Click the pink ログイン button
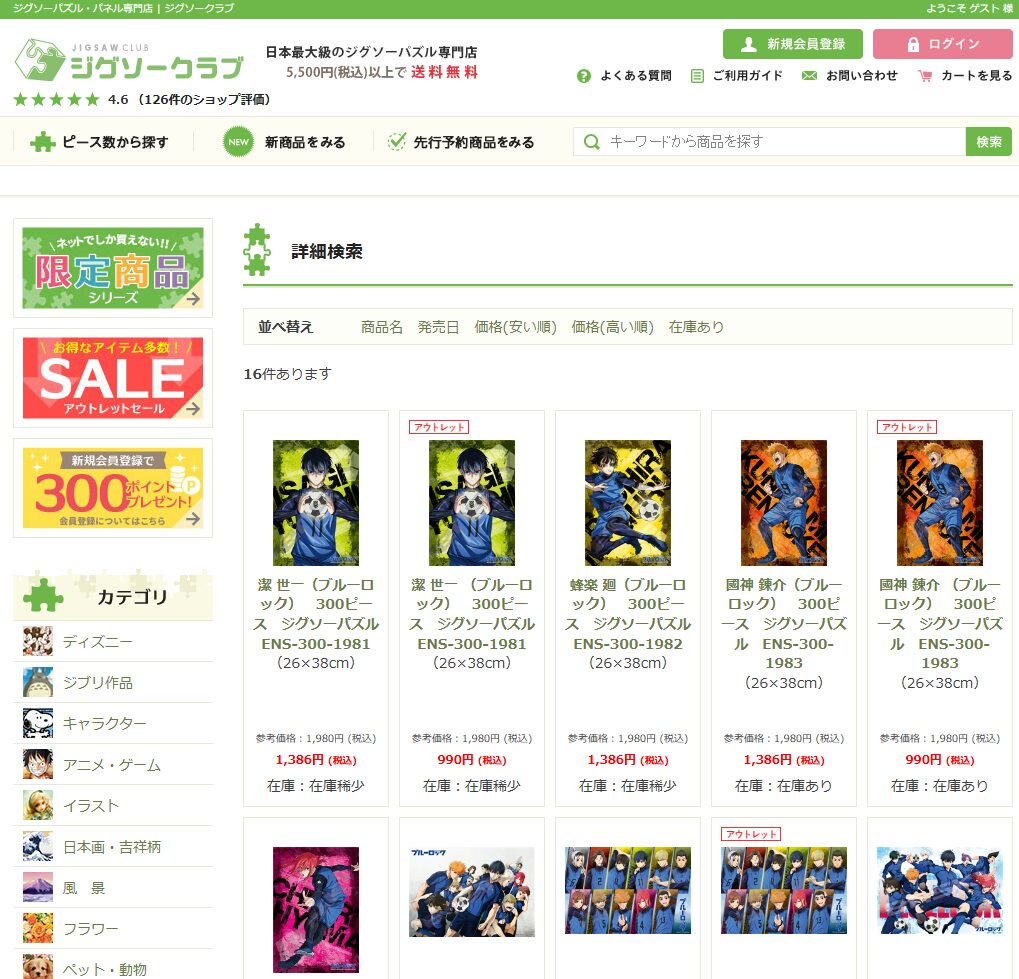The width and height of the screenshot is (1019, 979). point(942,44)
